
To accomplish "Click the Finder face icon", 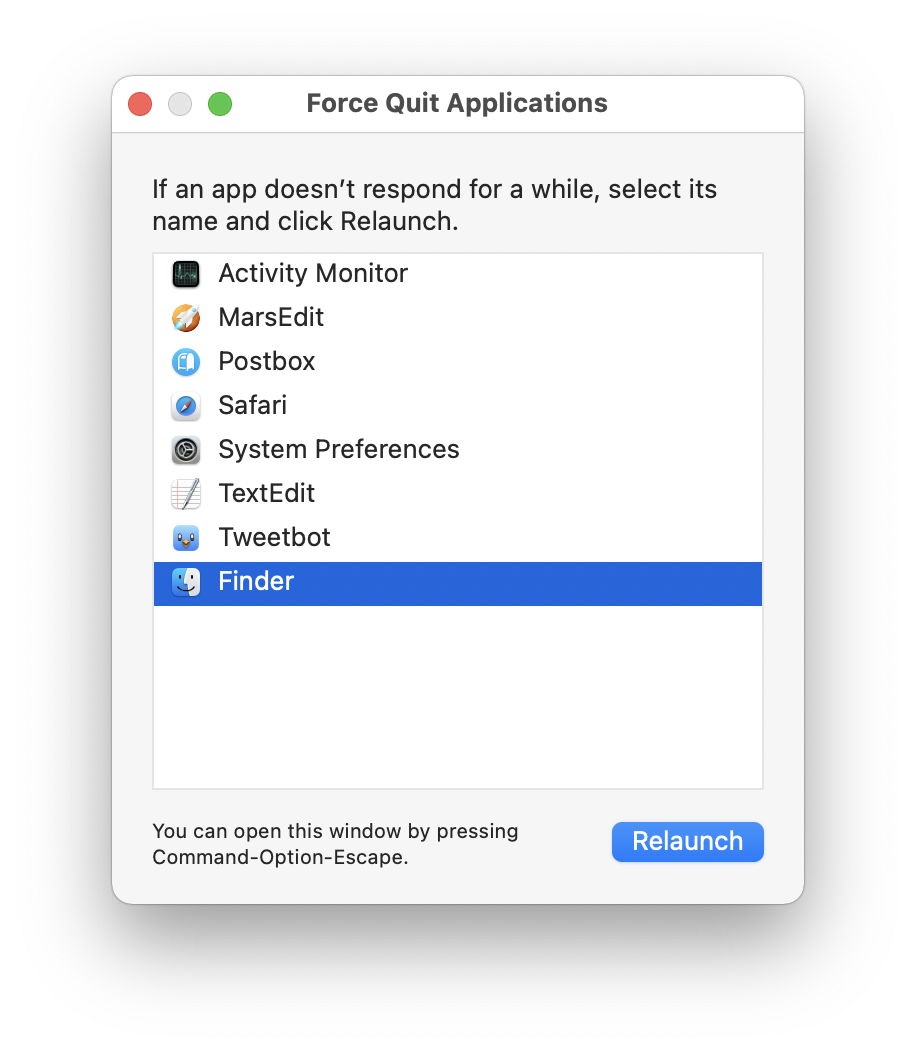I will coord(186,582).
